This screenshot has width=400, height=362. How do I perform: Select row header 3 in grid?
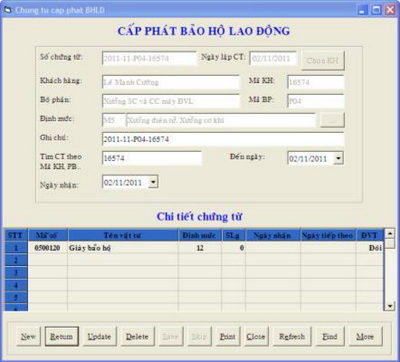[x=16, y=272]
